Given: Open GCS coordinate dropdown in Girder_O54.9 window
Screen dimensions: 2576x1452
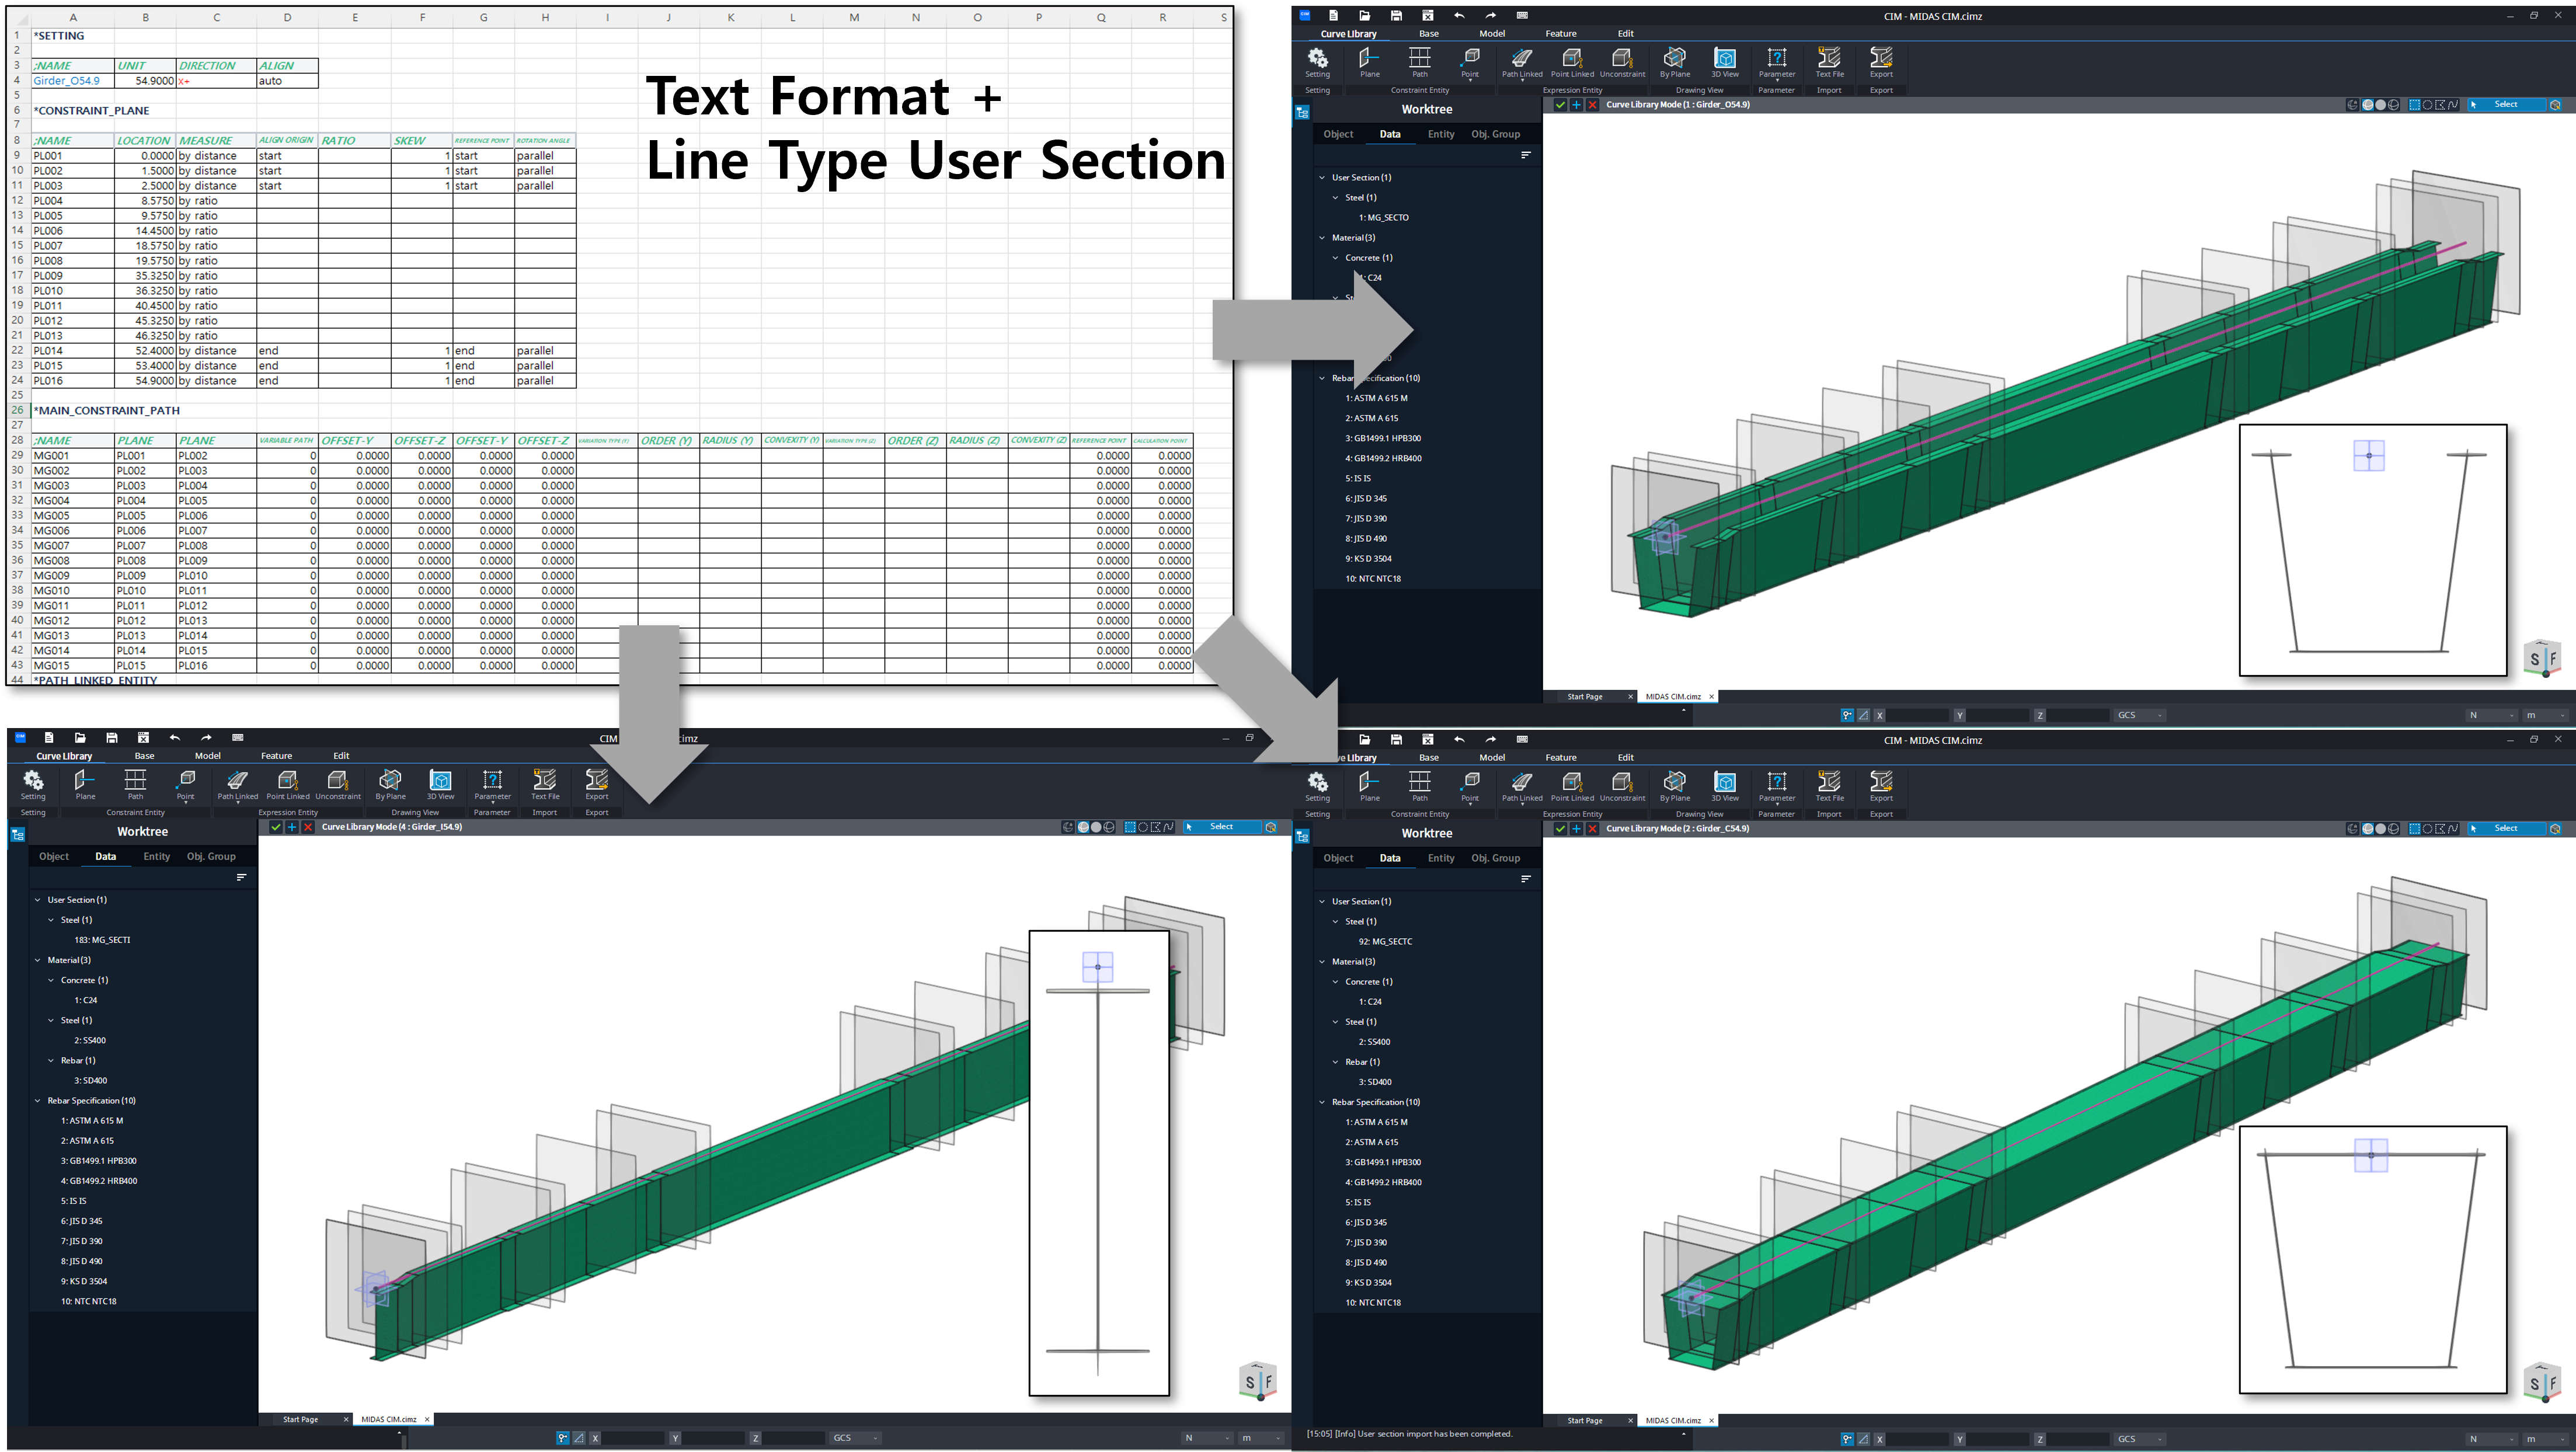Looking at the screenshot, I should tap(2140, 715).
